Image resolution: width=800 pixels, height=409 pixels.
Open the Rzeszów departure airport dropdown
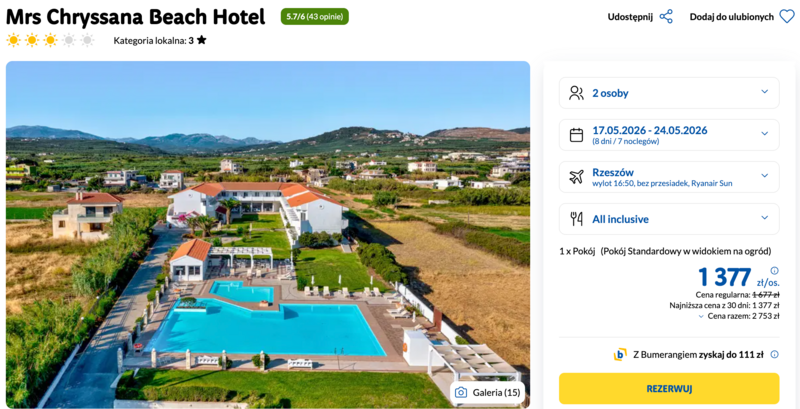click(669, 177)
